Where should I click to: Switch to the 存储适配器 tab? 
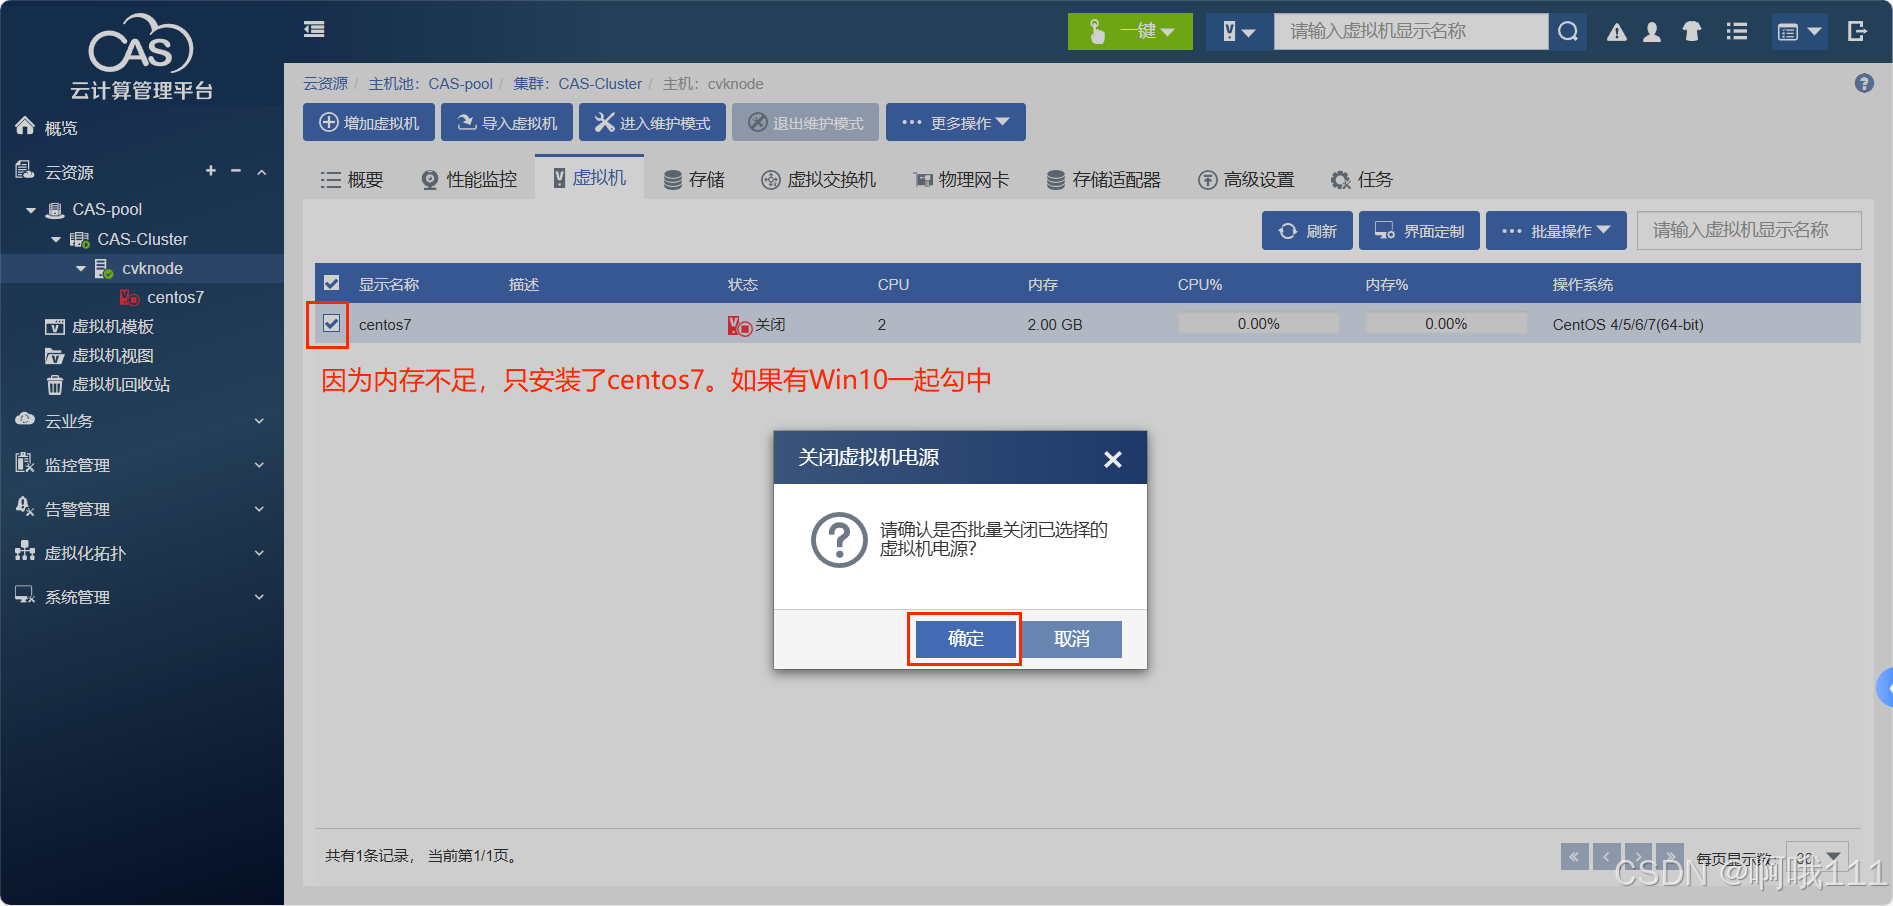(x=1104, y=180)
